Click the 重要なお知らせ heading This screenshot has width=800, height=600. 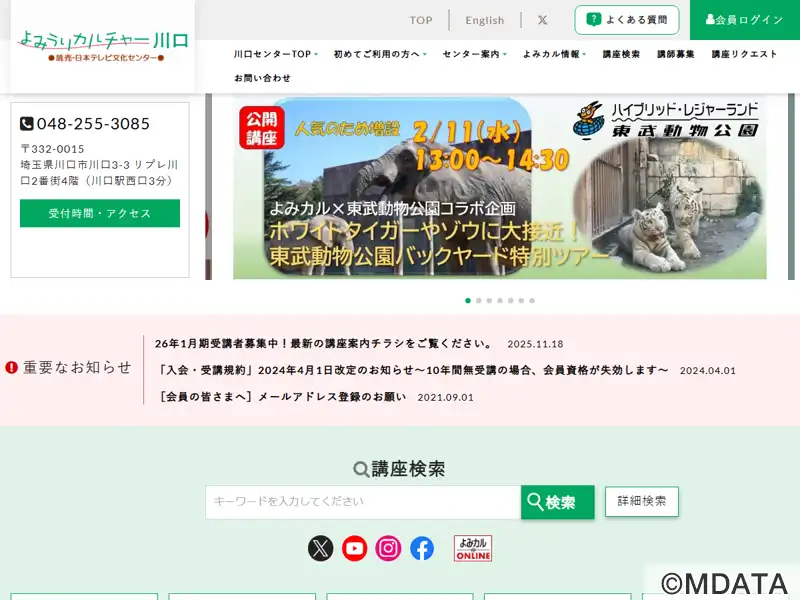(77, 367)
